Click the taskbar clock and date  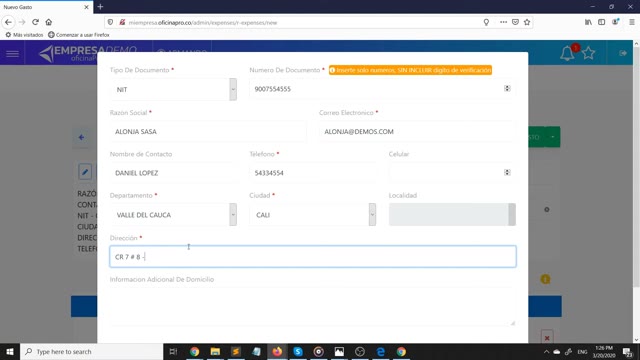coord(604,351)
